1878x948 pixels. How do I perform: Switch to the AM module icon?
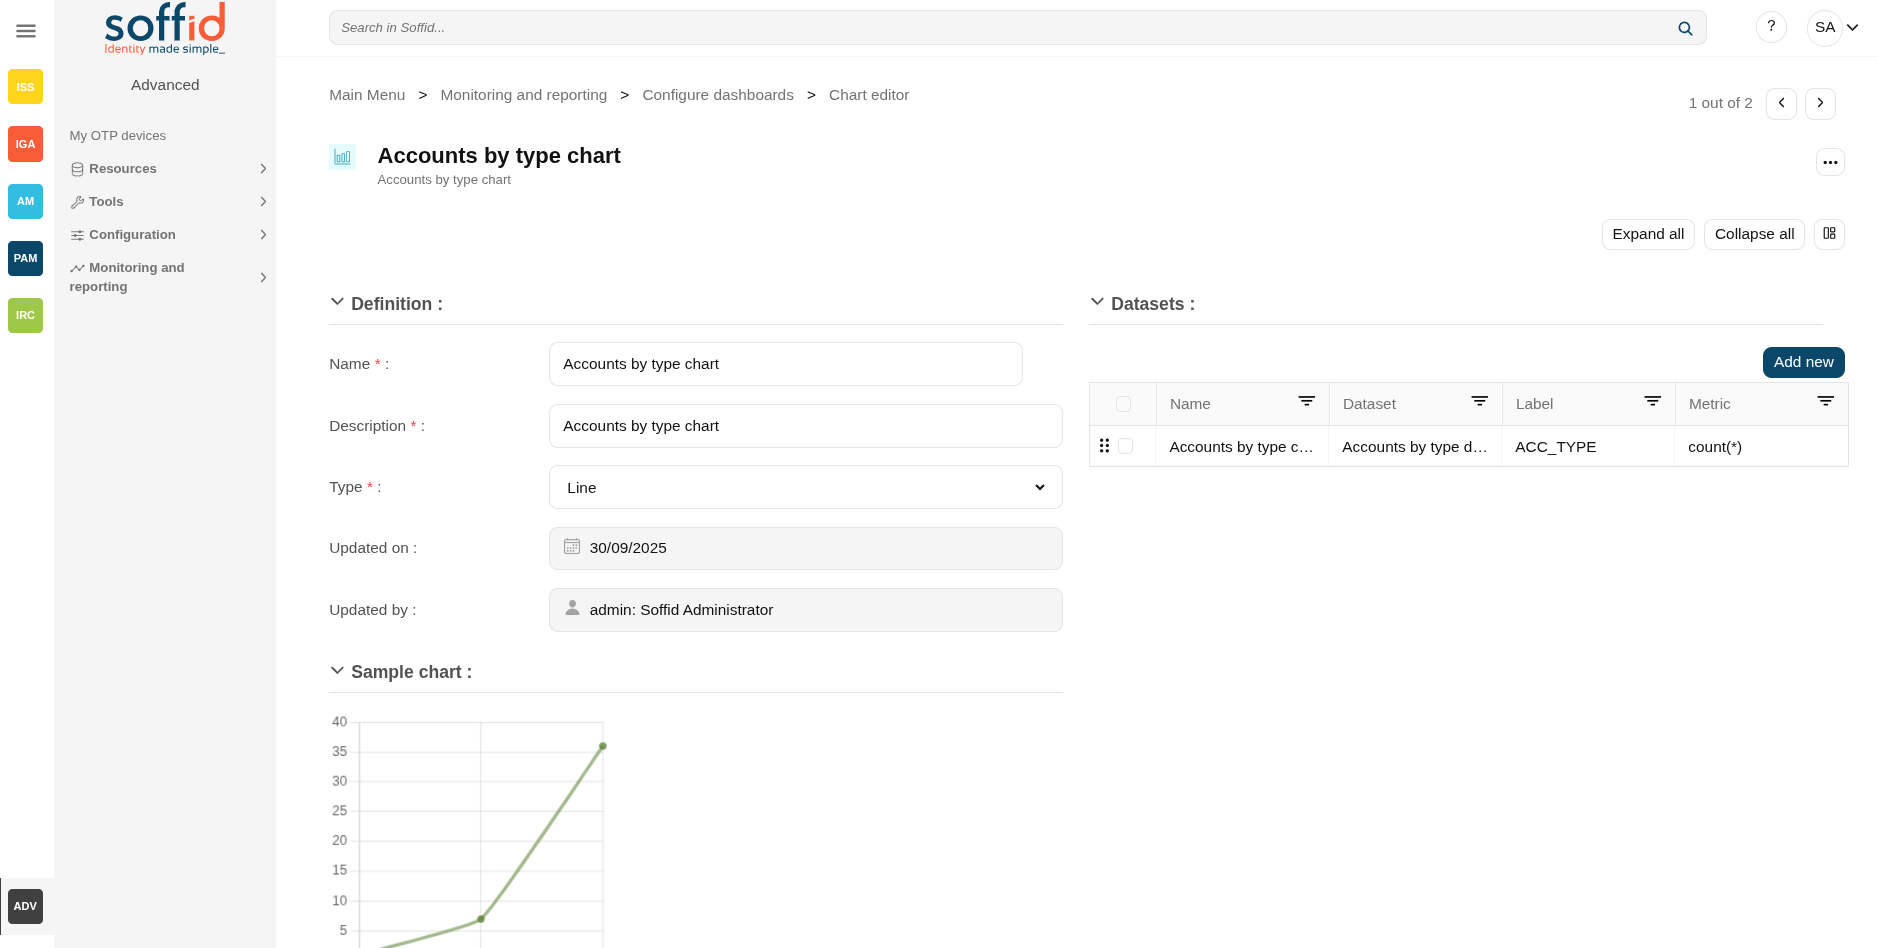[25, 201]
